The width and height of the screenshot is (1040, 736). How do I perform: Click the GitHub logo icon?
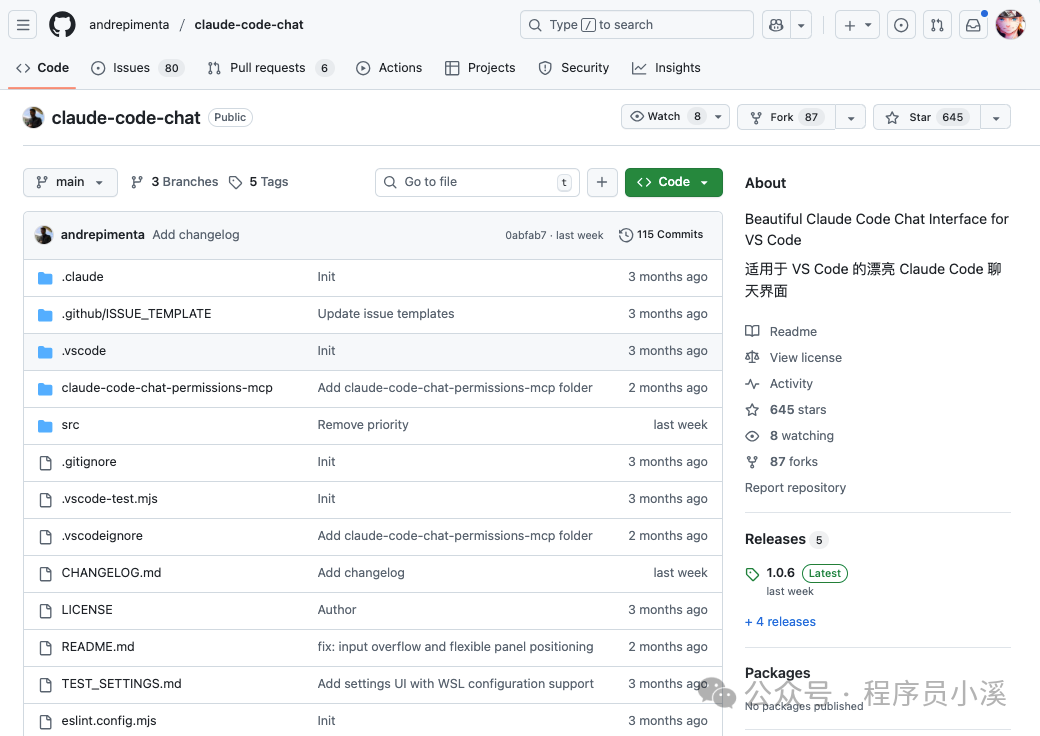[62, 25]
